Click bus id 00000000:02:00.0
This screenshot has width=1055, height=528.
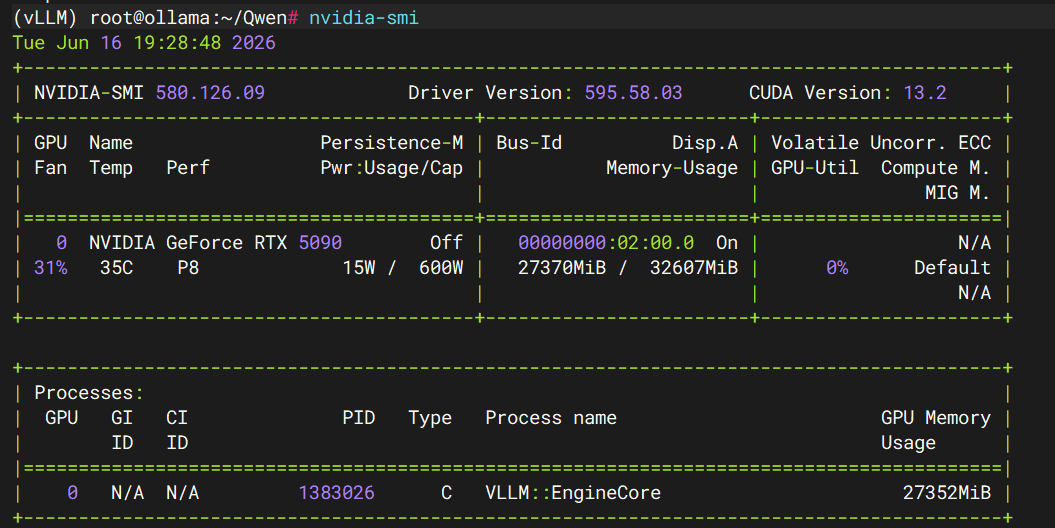[x=606, y=243]
